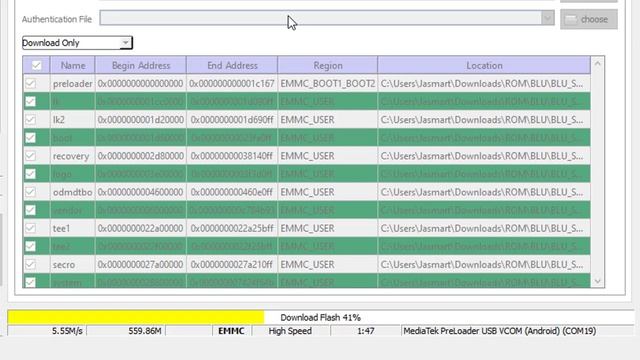Click the EMMC_USER region cell of tee1
Viewport: 640px width, 360px height.
[x=328, y=228]
